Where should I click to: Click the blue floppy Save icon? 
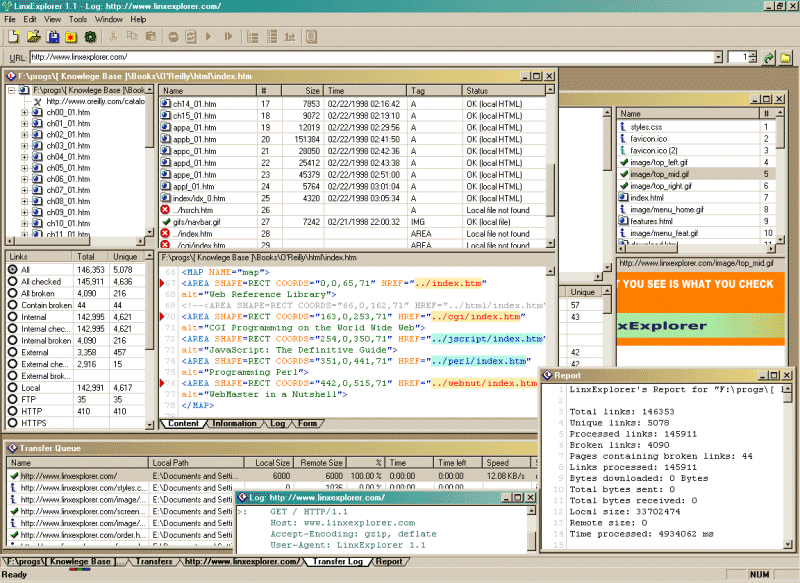[x=53, y=37]
